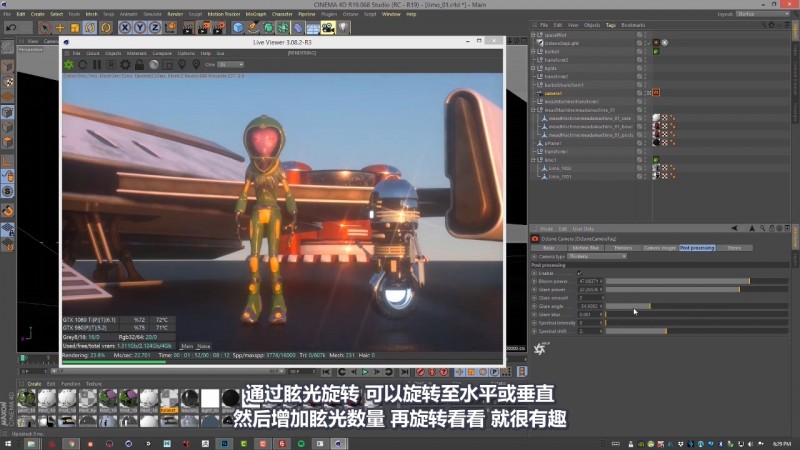Pause rendering in Live Viewer
The image size is (800, 450).
(96, 65)
